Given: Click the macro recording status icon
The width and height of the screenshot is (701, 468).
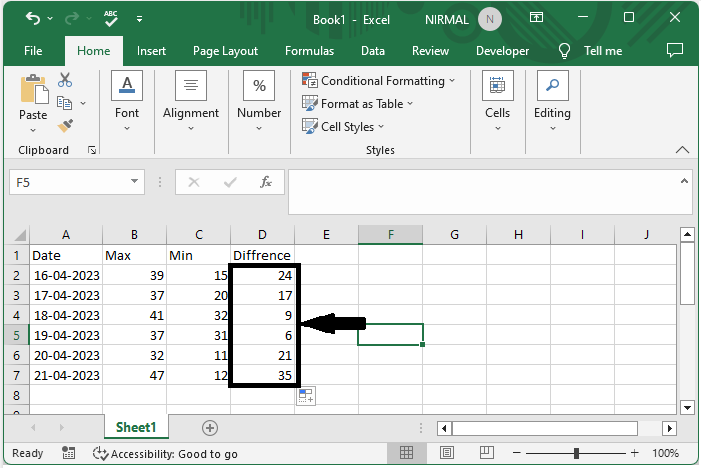Looking at the screenshot, I should pos(68,453).
